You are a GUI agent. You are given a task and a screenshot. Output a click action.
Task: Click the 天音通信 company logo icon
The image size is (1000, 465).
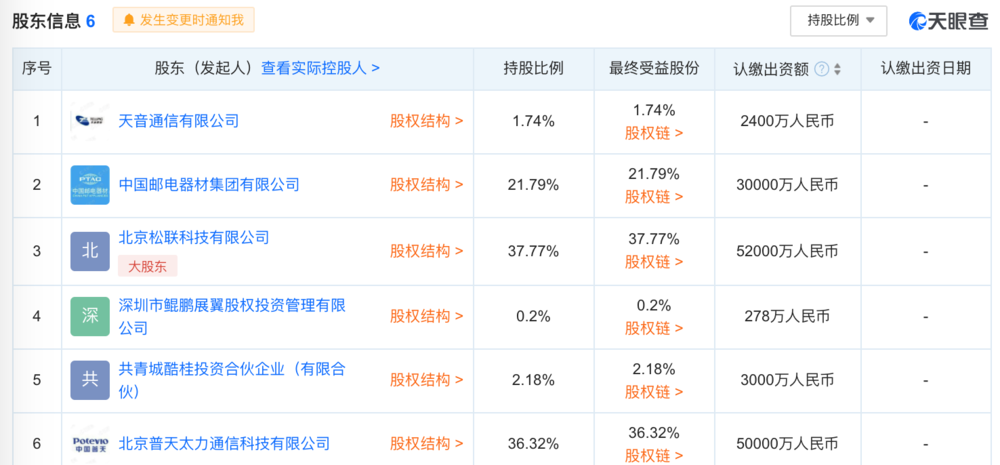(x=90, y=121)
